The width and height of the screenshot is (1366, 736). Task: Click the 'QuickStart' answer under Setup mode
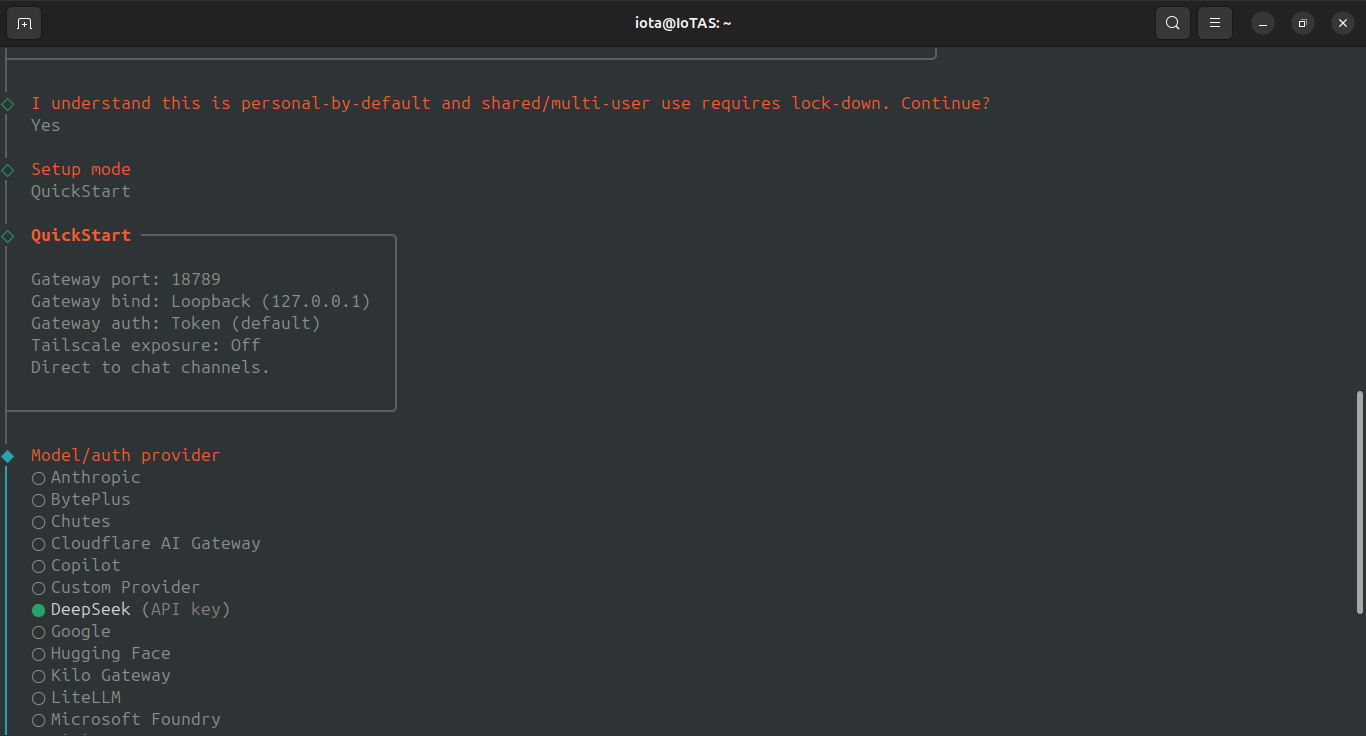click(x=81, y=191)
